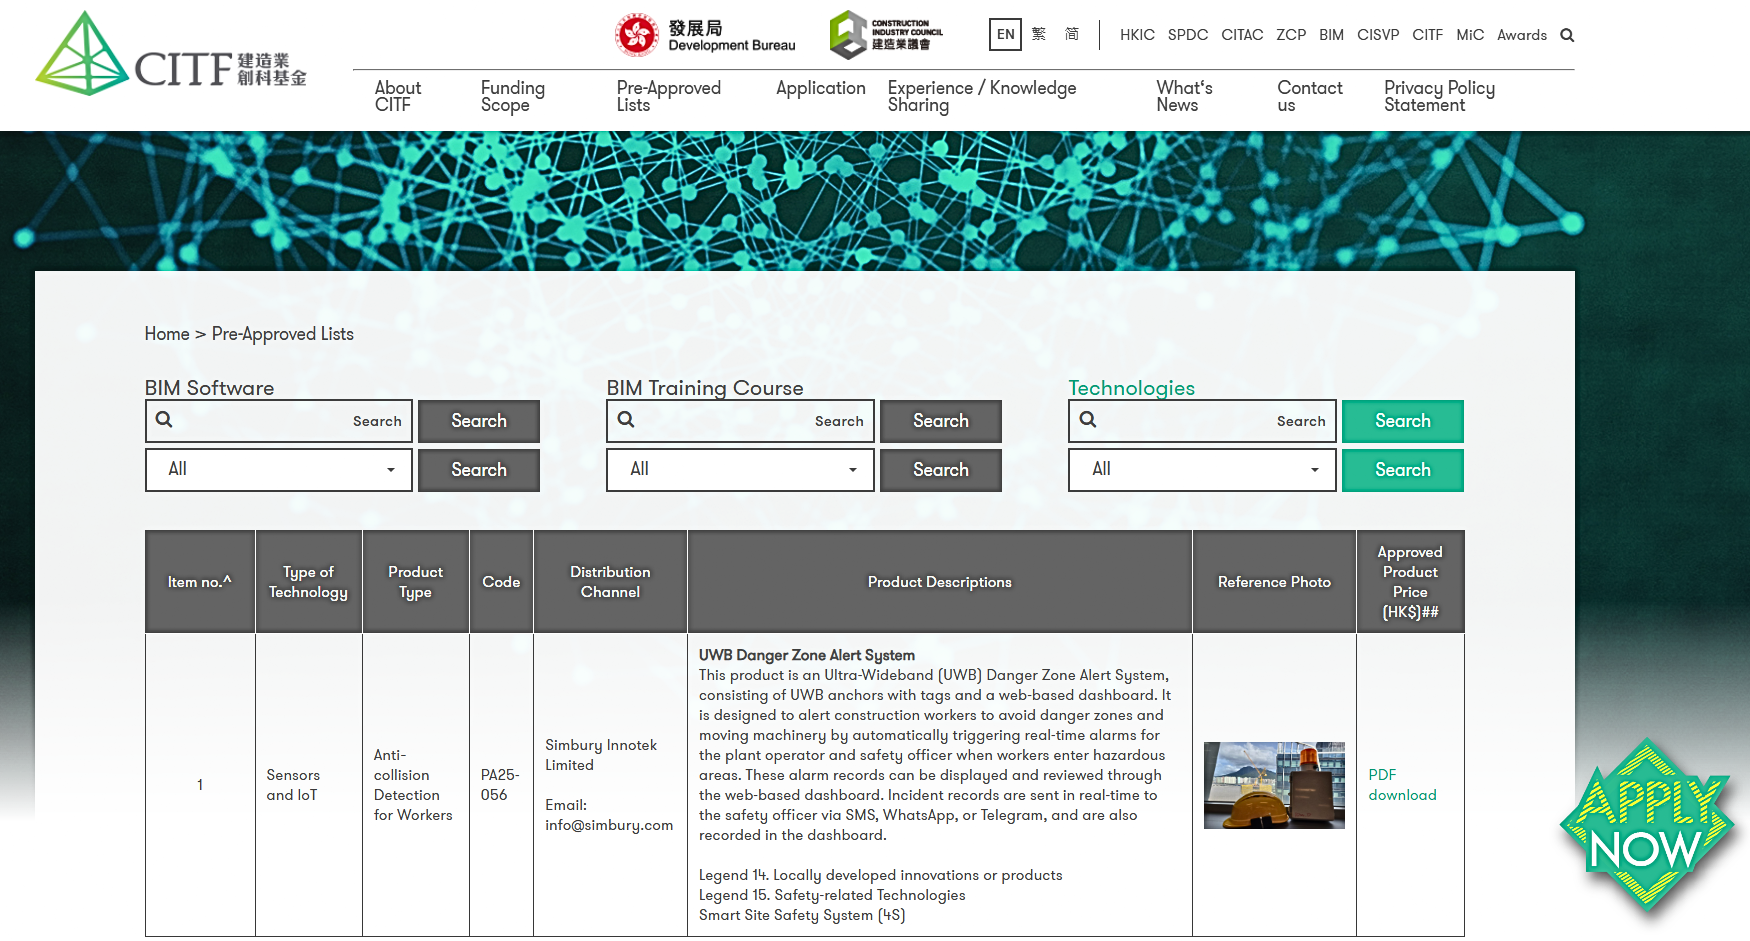1750x941 pixels.
Task: Open the Technologies 'All' dropdown
Action: pos(1201,469)
